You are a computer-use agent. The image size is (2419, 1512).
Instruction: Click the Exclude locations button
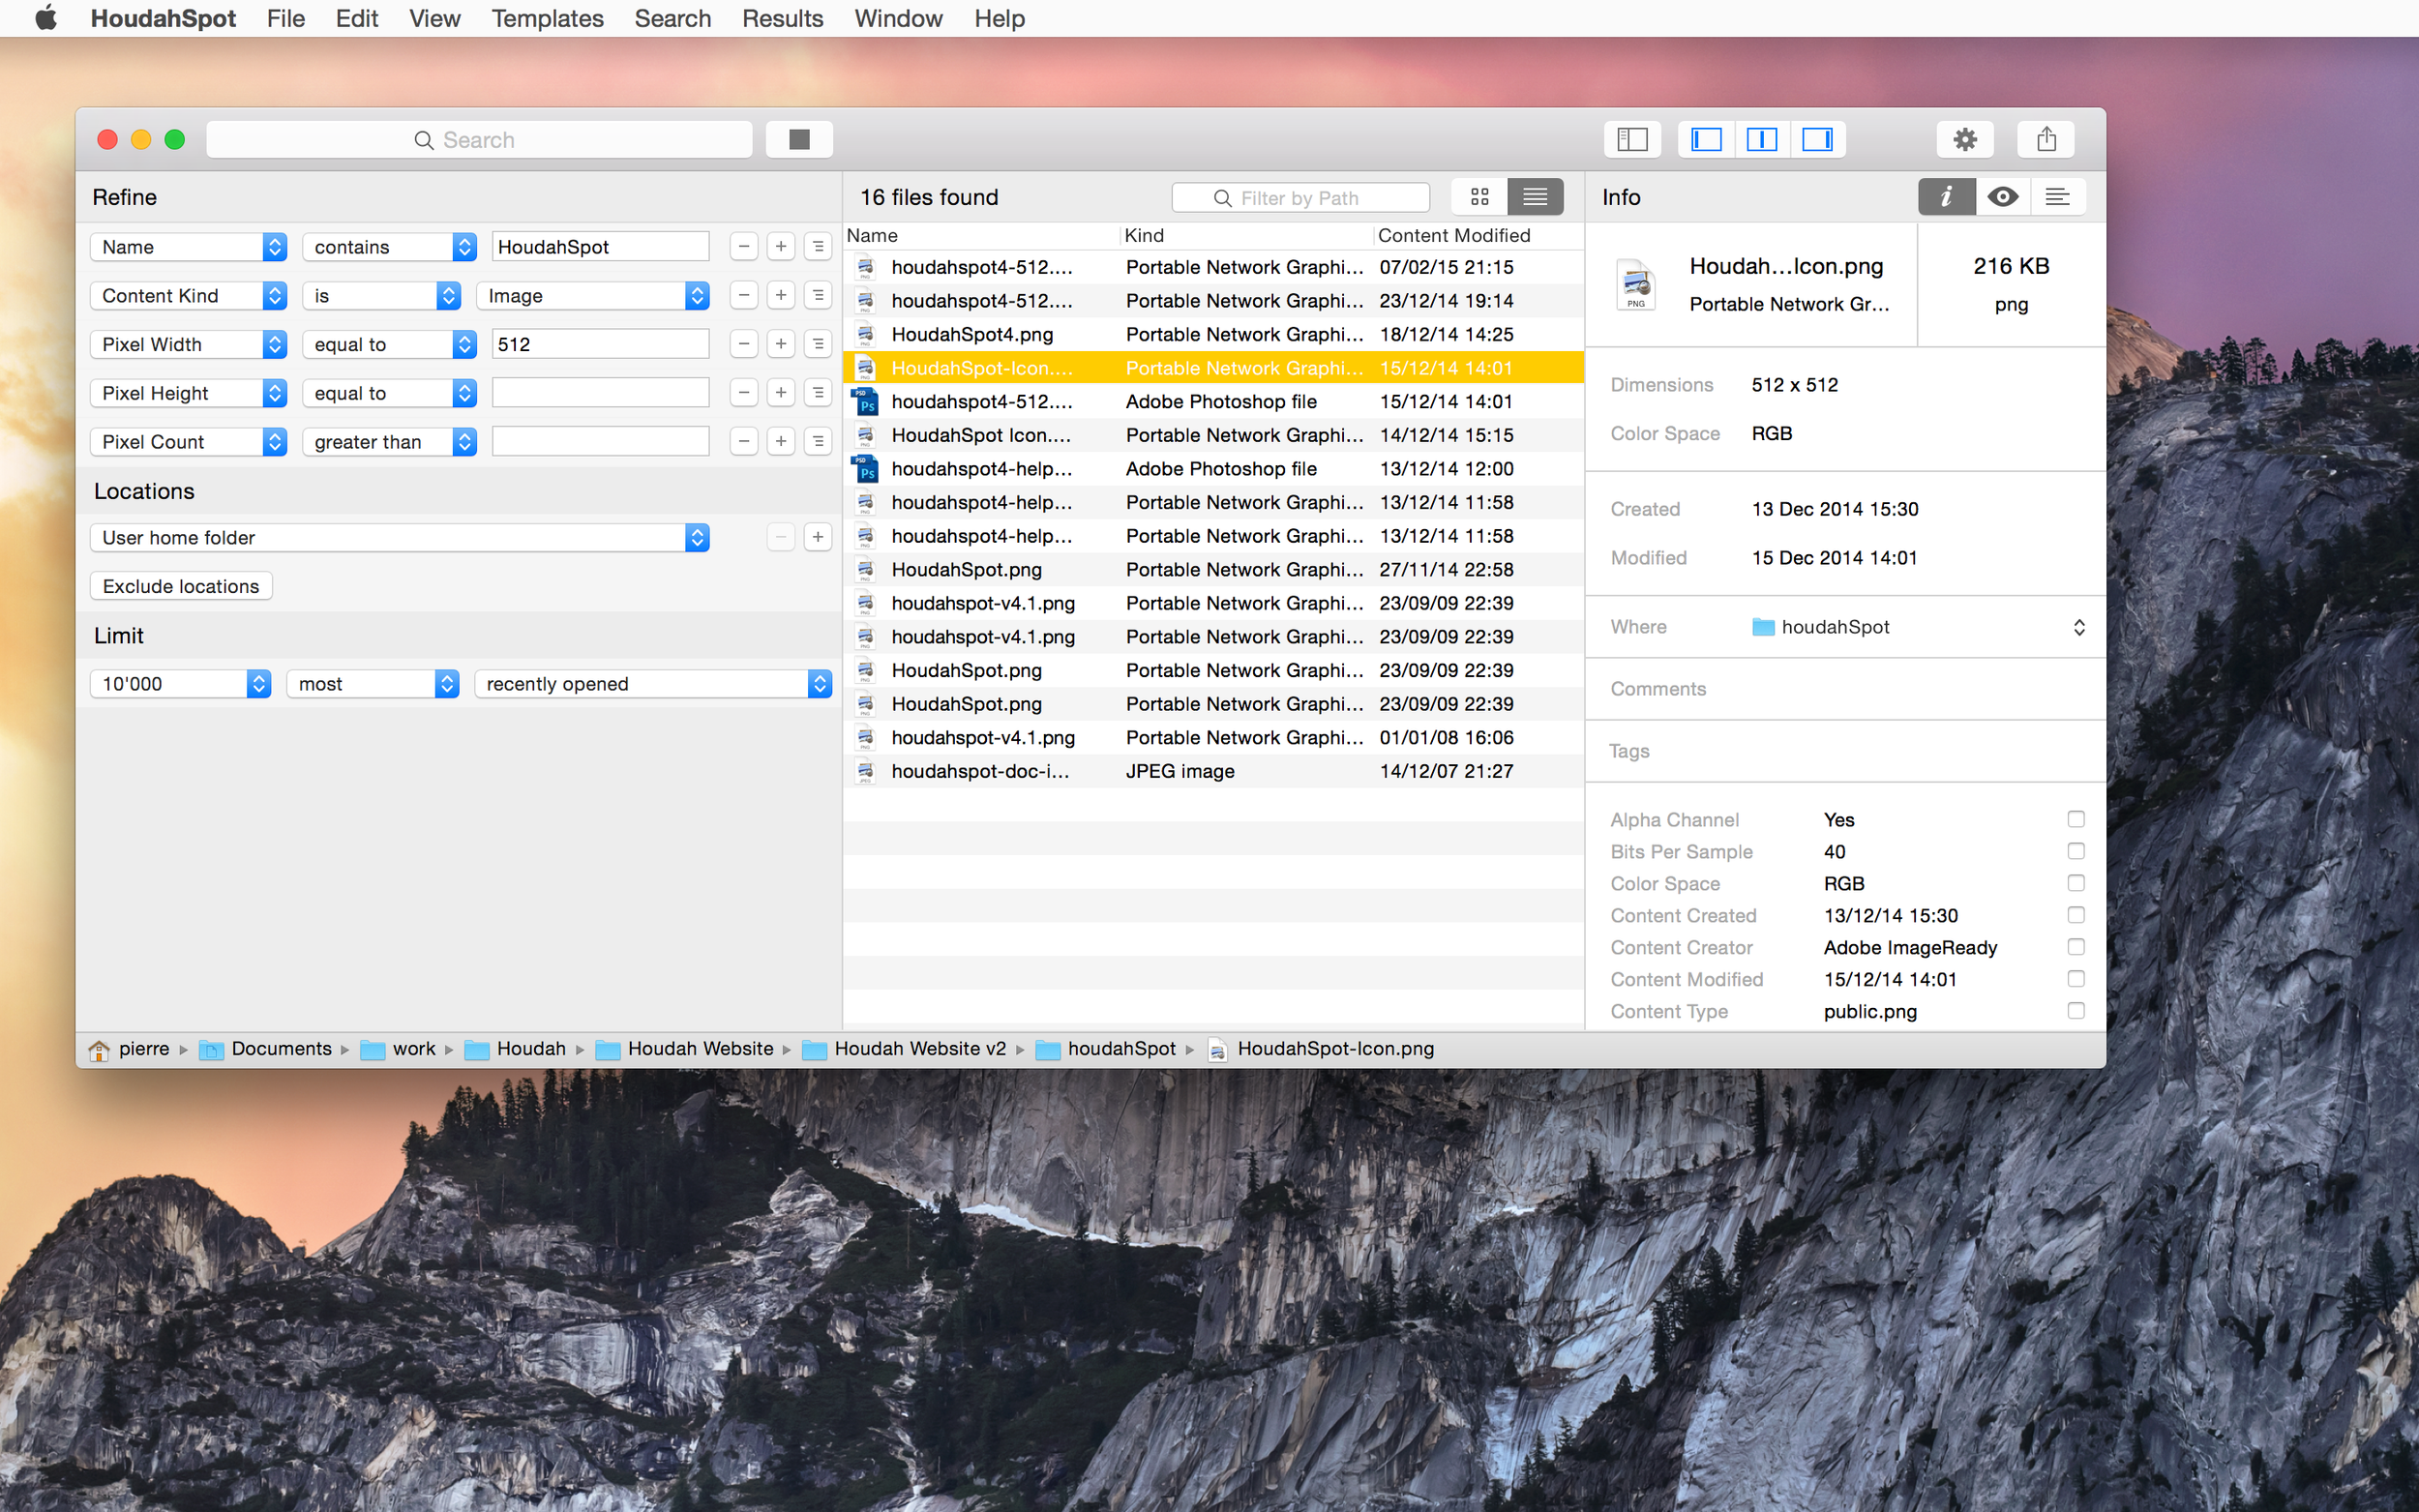tap(181, 586)
